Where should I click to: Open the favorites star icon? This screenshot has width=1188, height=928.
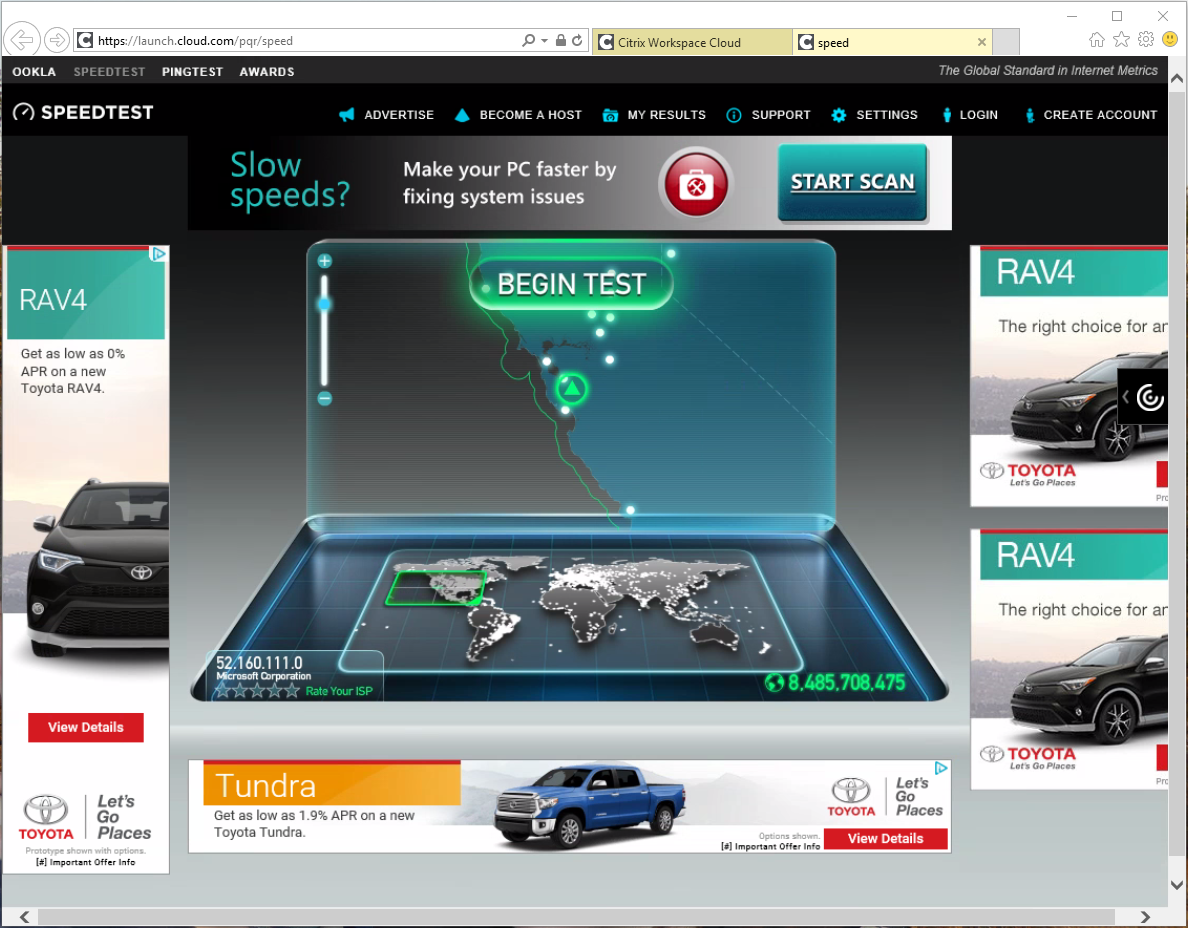click(x=1121, y=39)
